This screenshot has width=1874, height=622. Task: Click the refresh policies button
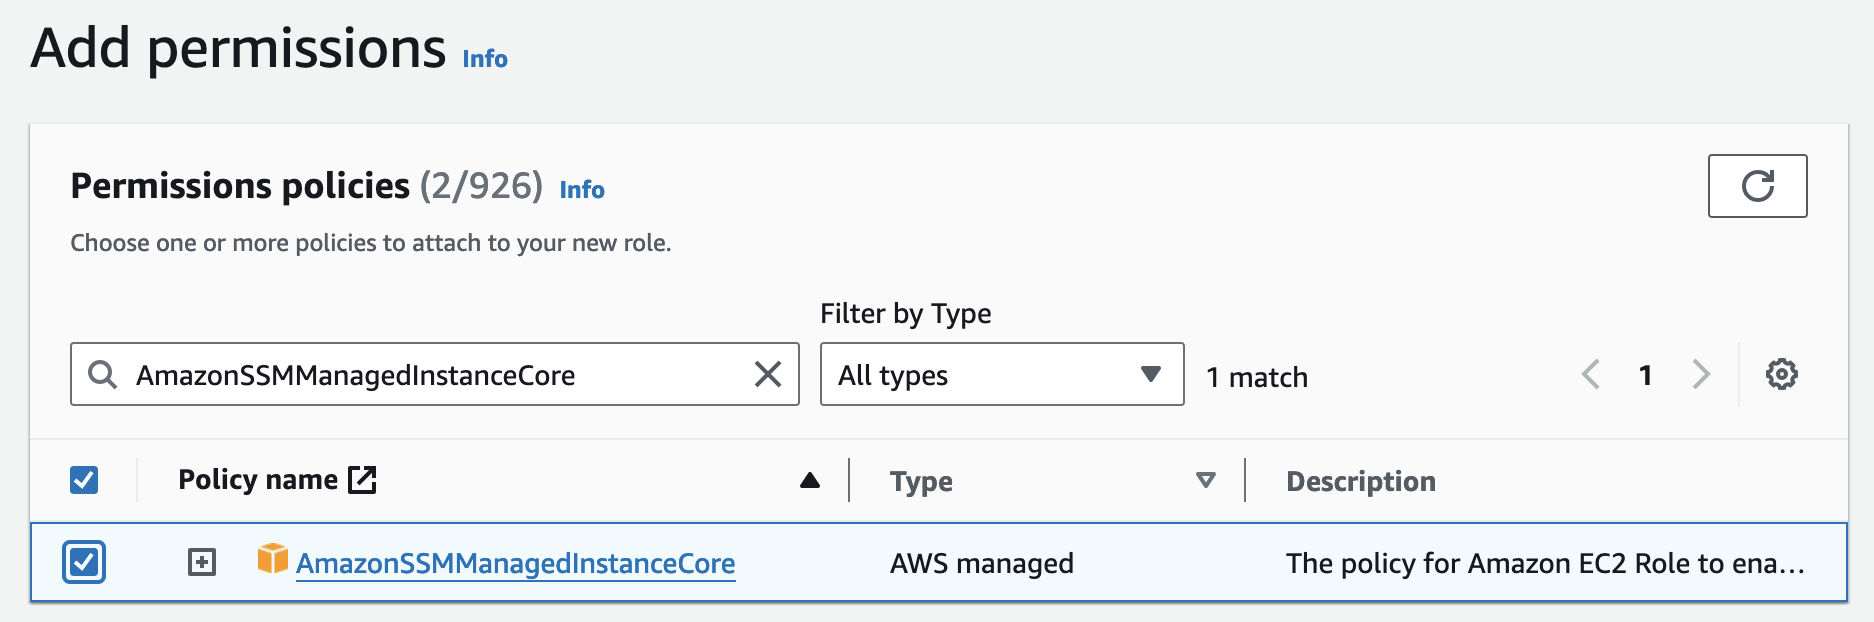1756,186
